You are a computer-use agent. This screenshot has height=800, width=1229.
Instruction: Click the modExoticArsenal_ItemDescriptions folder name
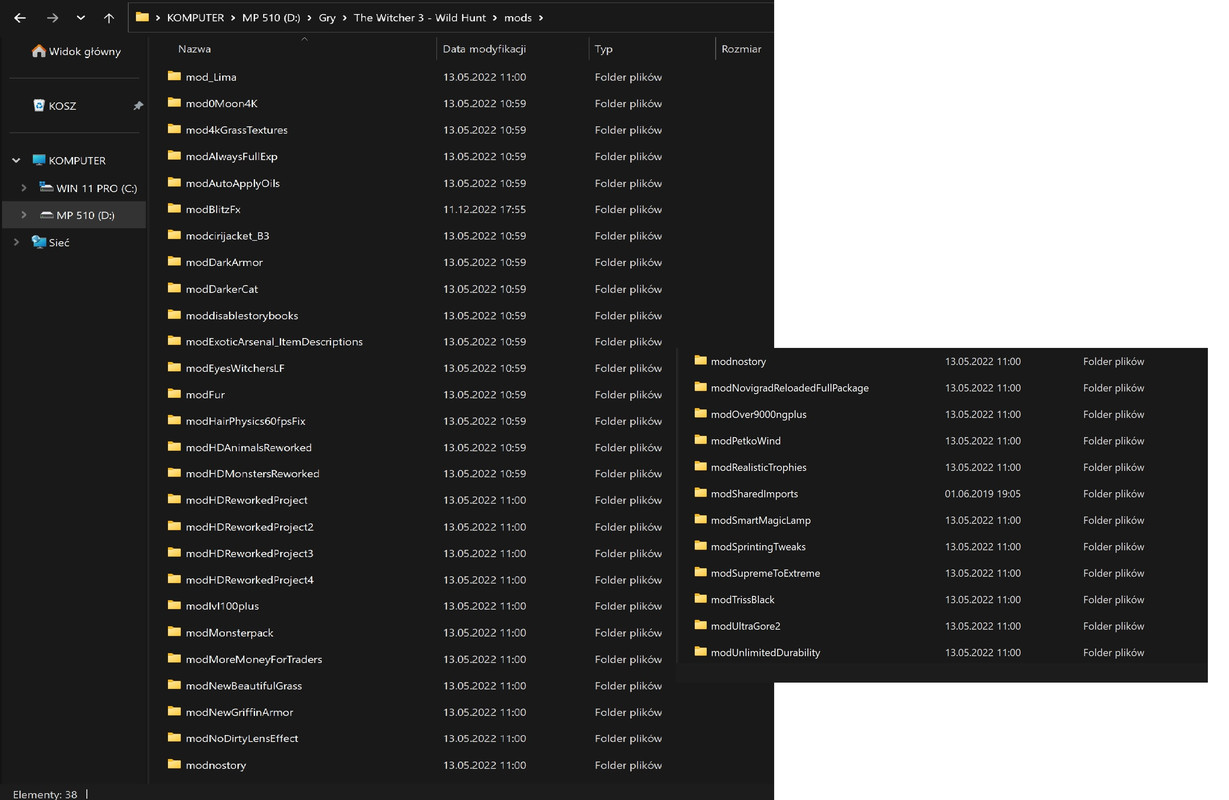click(x=274, y=342)
